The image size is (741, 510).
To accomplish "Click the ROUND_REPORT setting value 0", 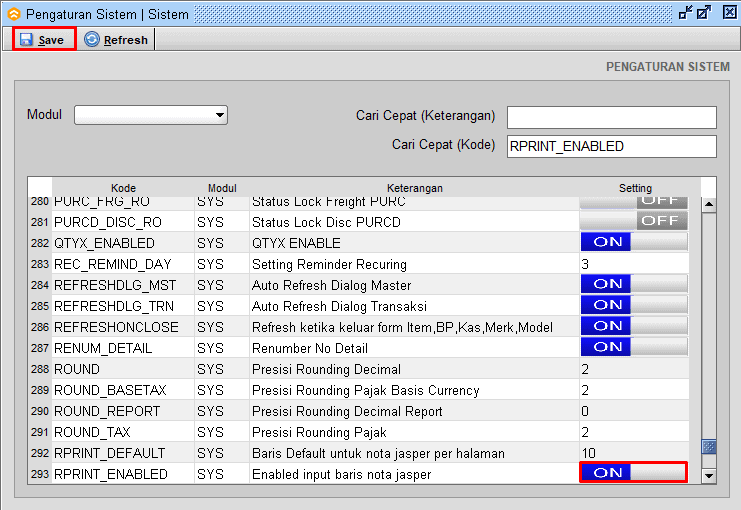I will [x=634, y=411].
